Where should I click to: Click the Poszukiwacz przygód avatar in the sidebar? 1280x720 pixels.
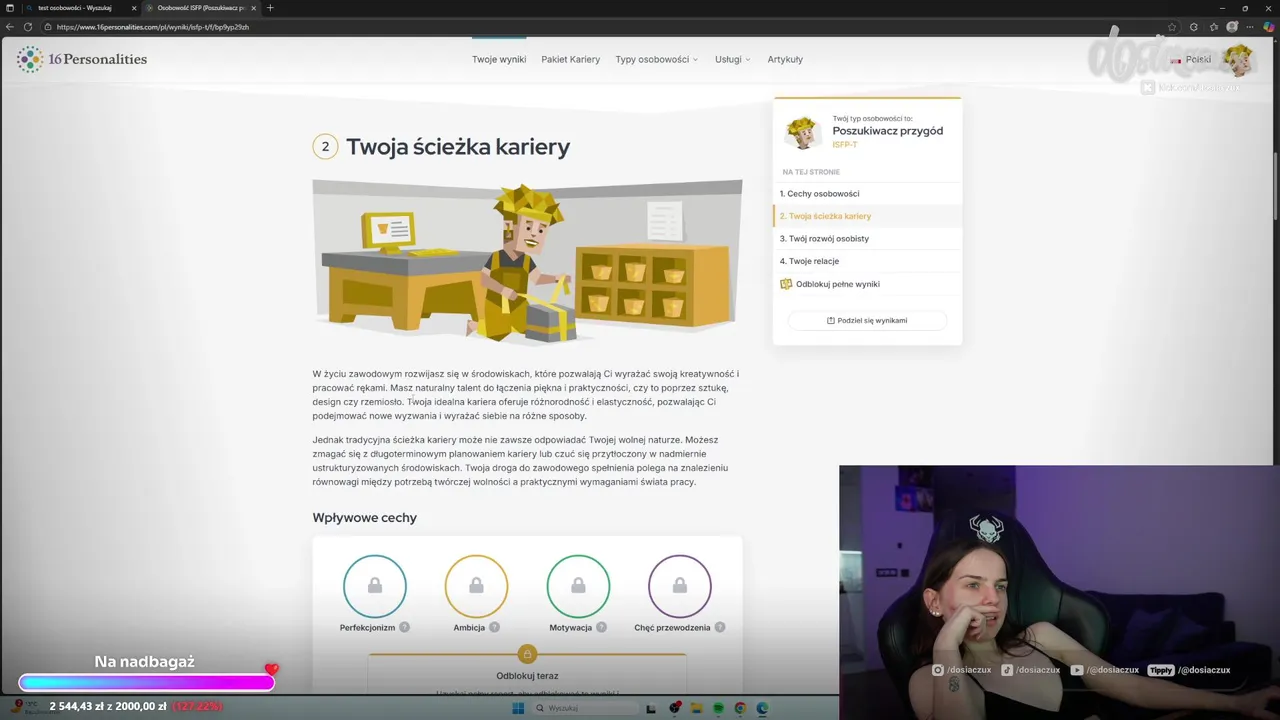803,131
